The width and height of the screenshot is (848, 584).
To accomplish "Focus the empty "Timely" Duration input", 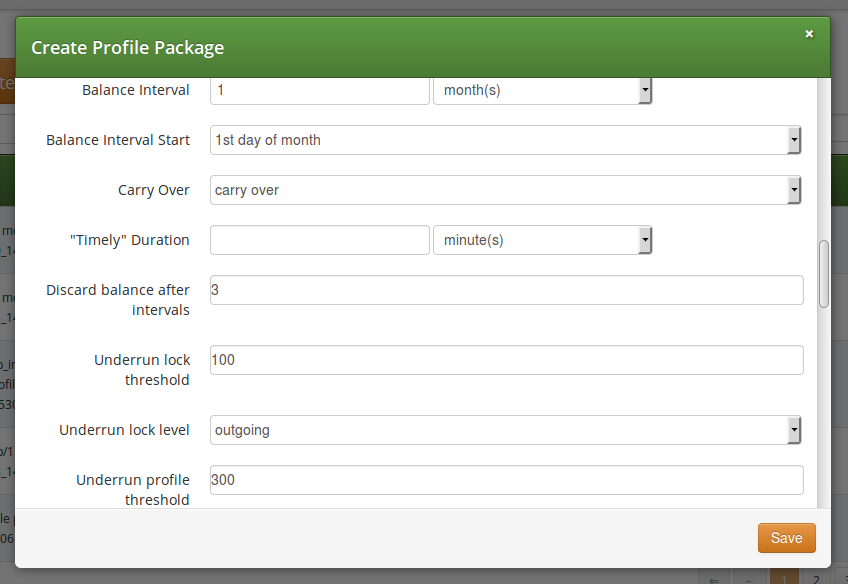I will pos(319,240).
